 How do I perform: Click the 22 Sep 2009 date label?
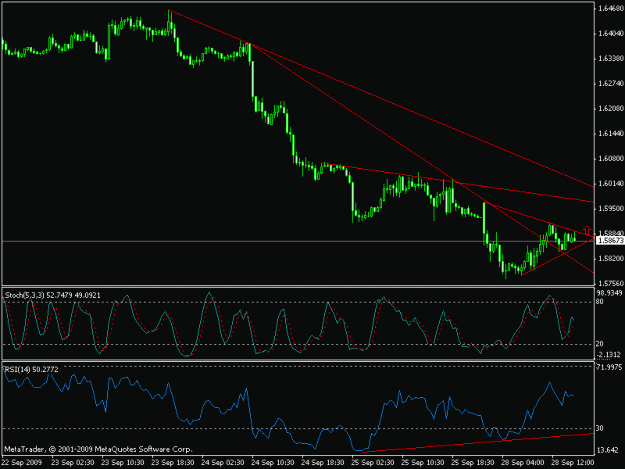point(22,463)
